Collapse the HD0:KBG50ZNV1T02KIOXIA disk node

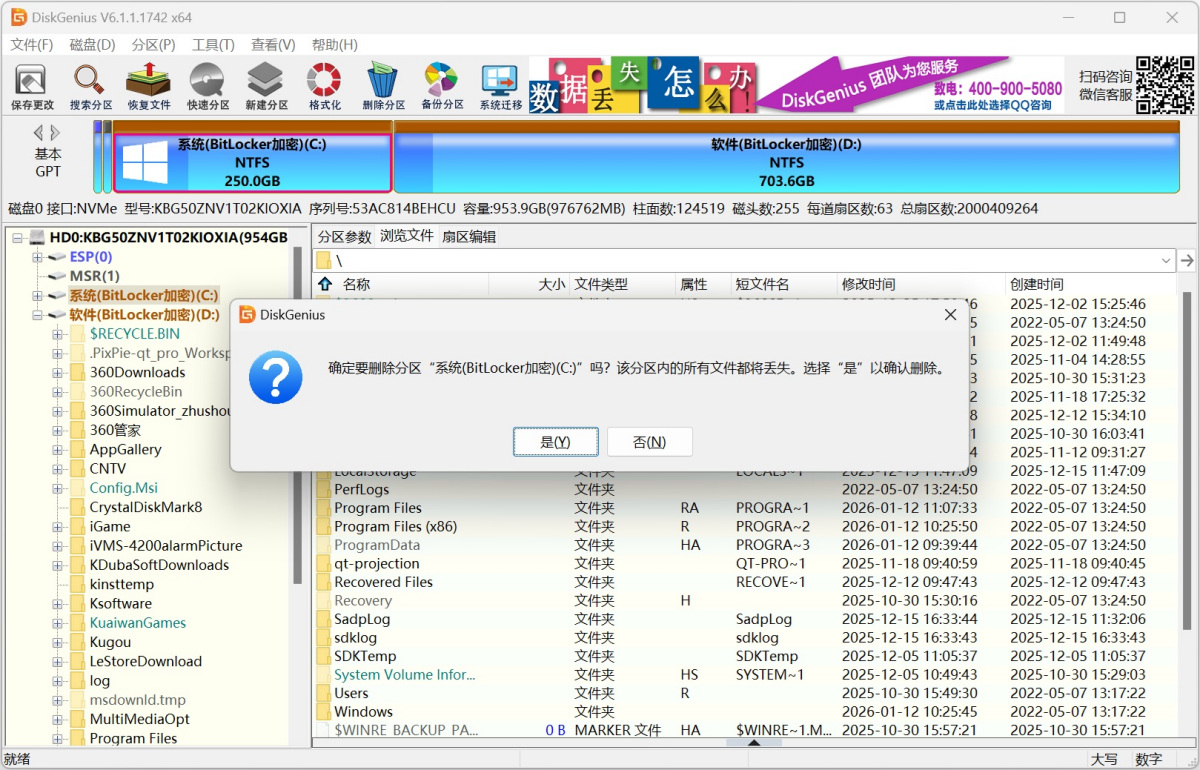18,238
